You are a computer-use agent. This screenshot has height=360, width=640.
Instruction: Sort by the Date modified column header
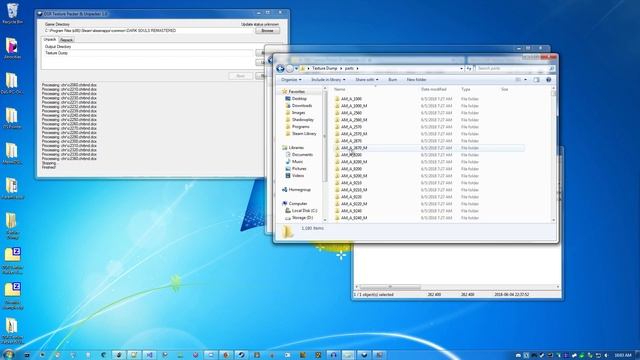(x=433, y=89)
